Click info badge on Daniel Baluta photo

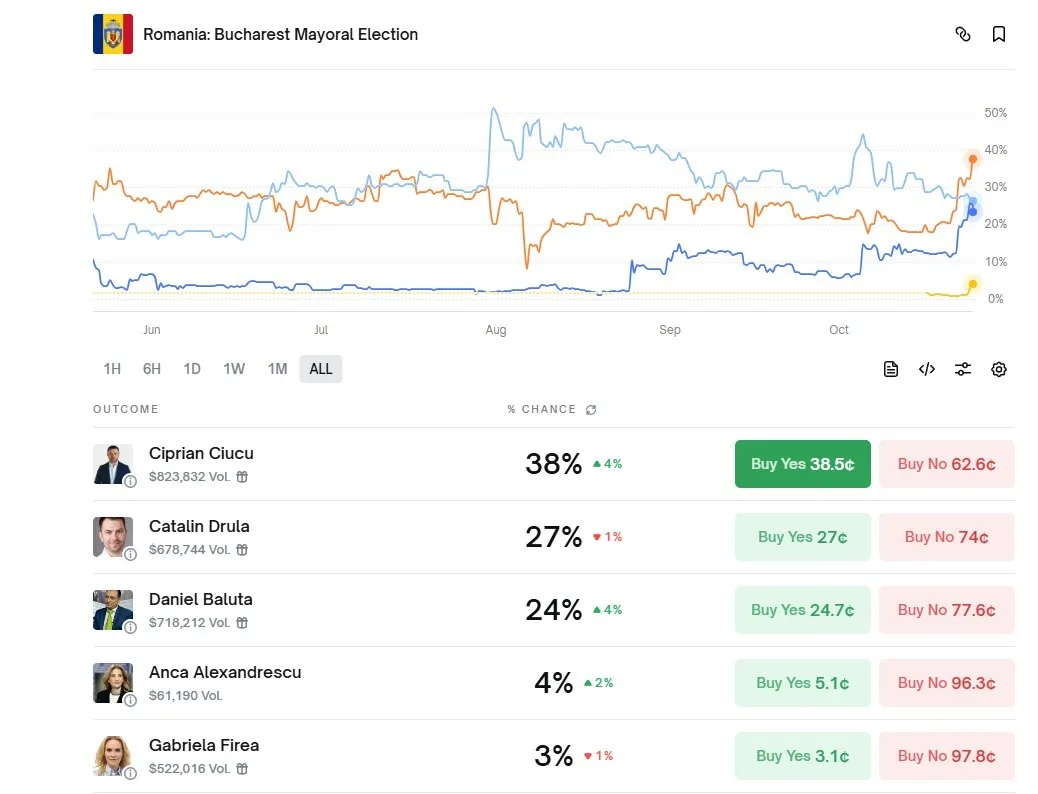point(130,627)
